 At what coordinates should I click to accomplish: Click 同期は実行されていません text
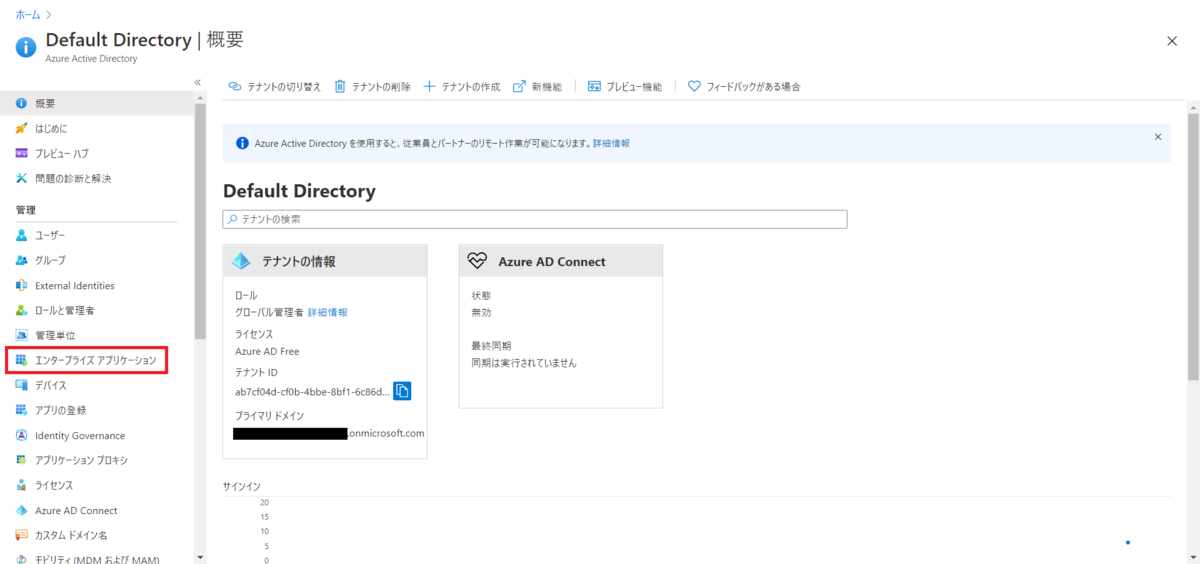tap(524, 363)
